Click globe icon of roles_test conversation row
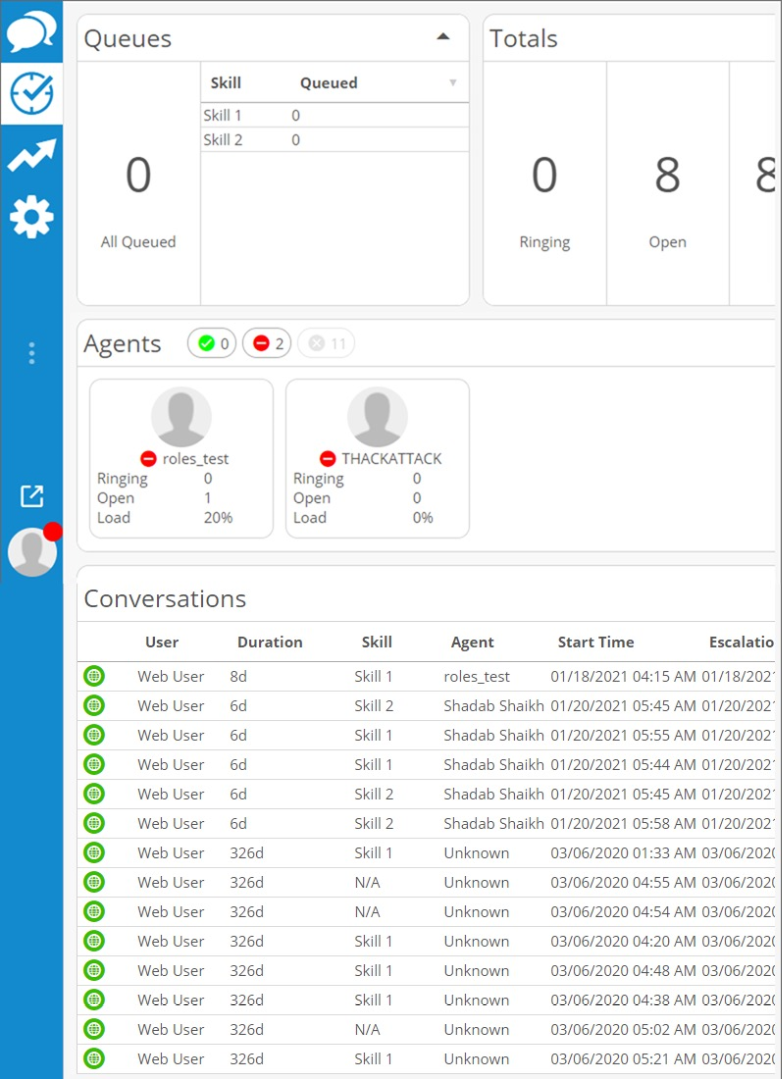 [x=94, y=676]
